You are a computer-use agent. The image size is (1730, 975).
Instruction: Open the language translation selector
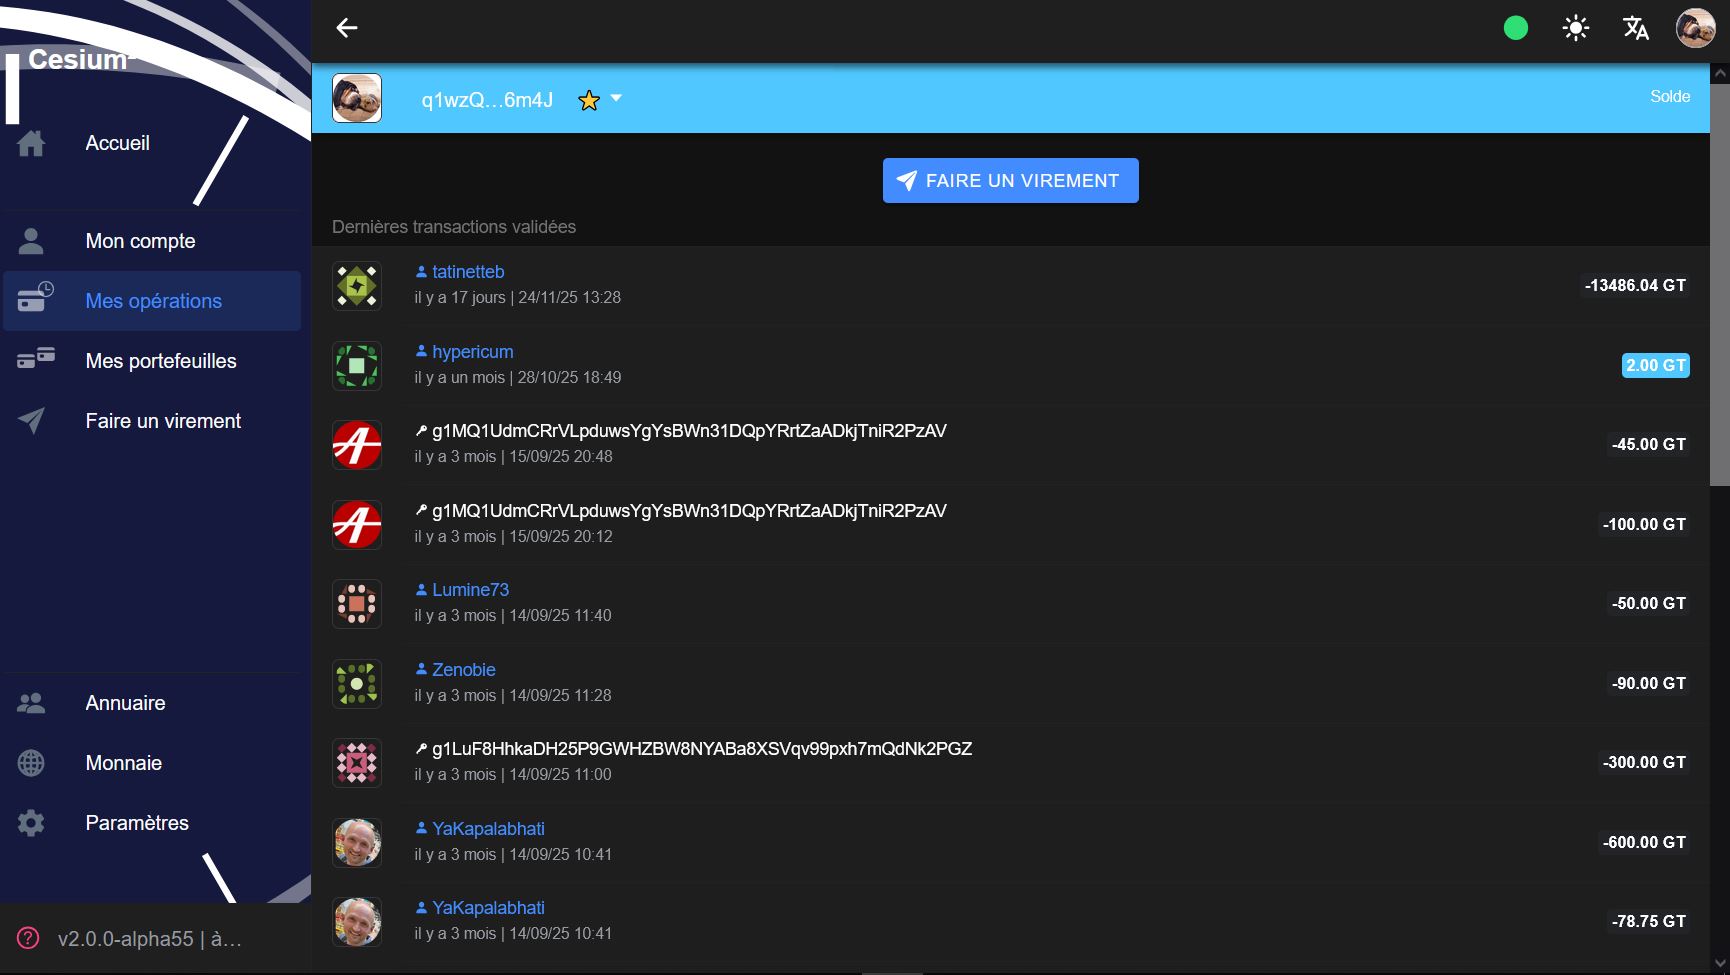click(1636, 28)
